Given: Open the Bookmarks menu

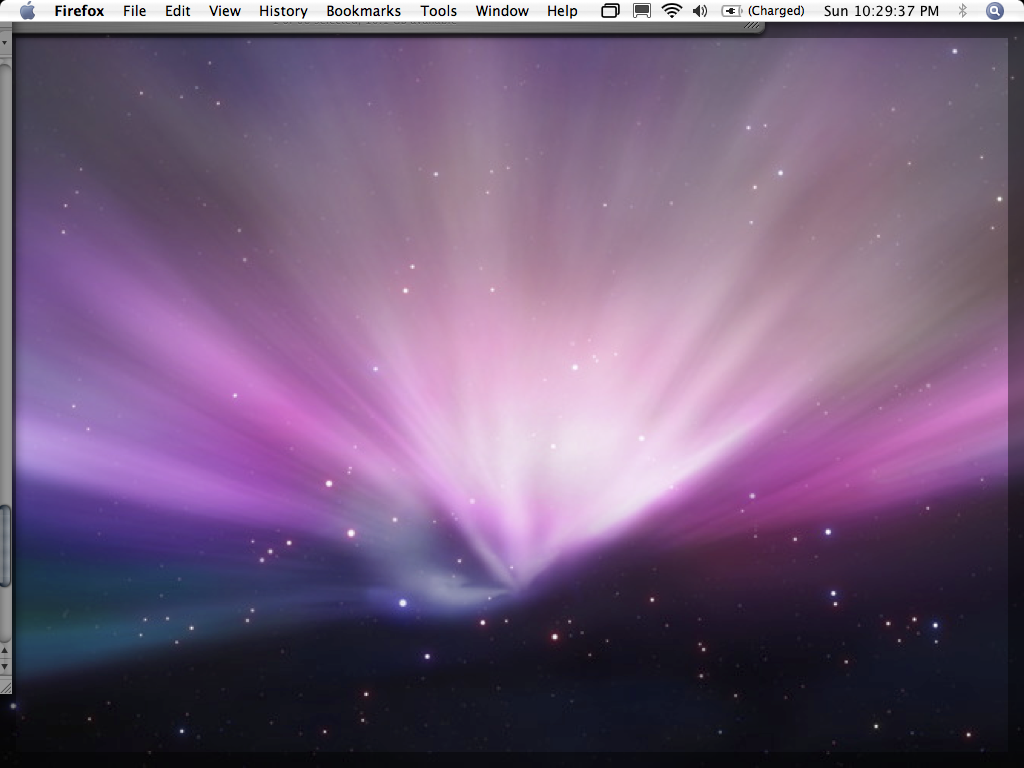Looking at the screenshot, I should [363, 11].
